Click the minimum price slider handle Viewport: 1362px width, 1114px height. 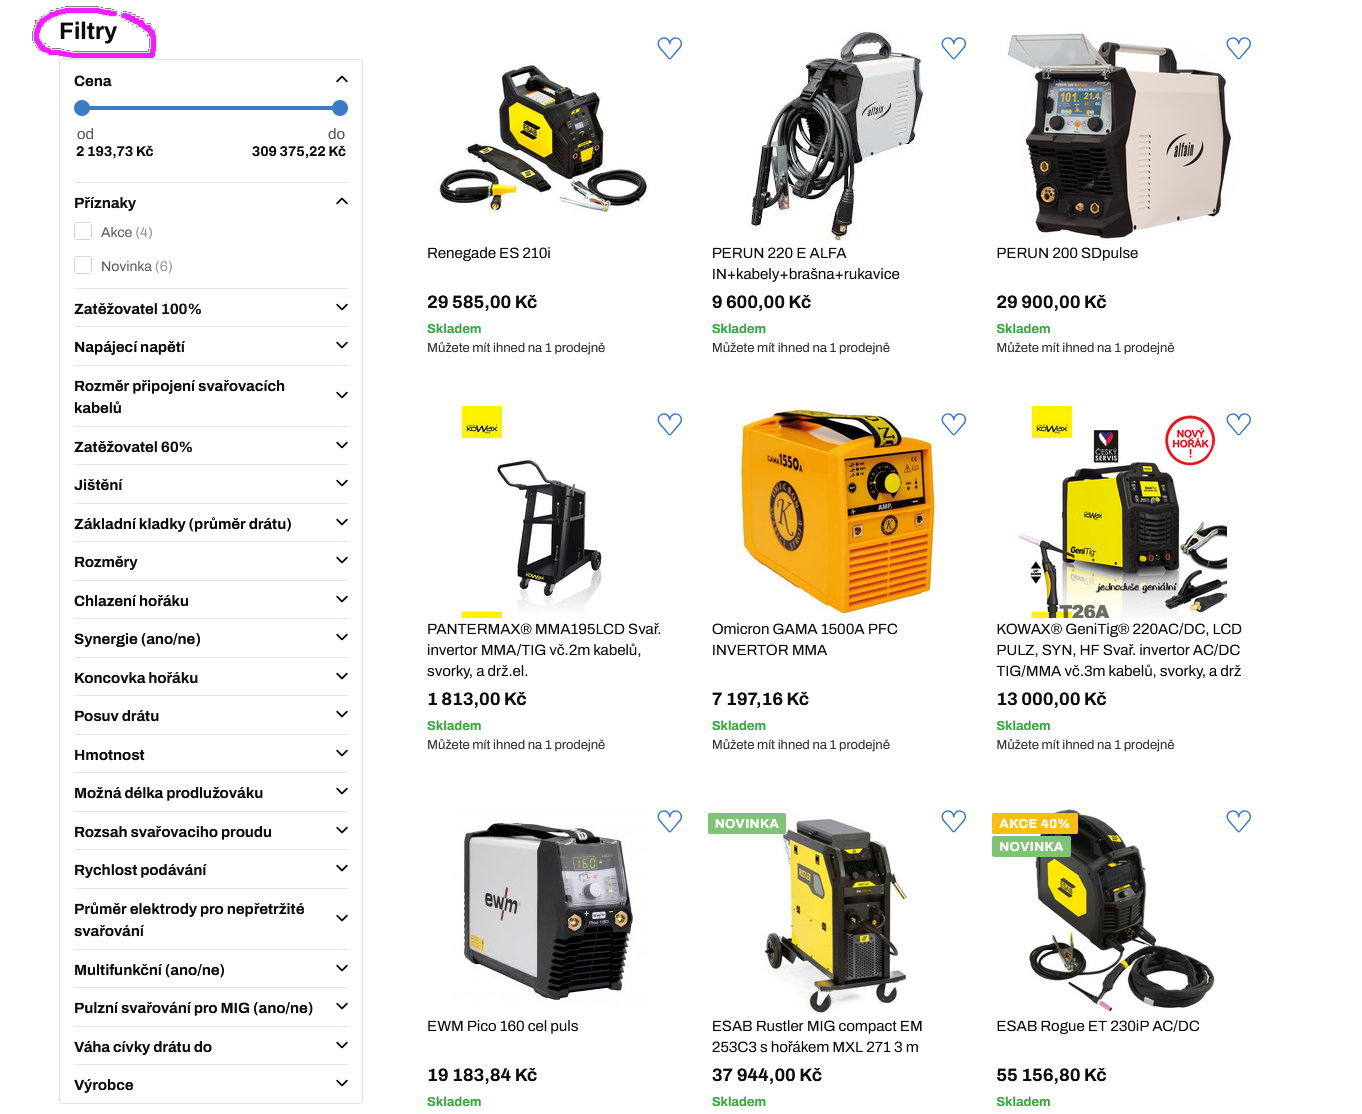tap(82, 108)
